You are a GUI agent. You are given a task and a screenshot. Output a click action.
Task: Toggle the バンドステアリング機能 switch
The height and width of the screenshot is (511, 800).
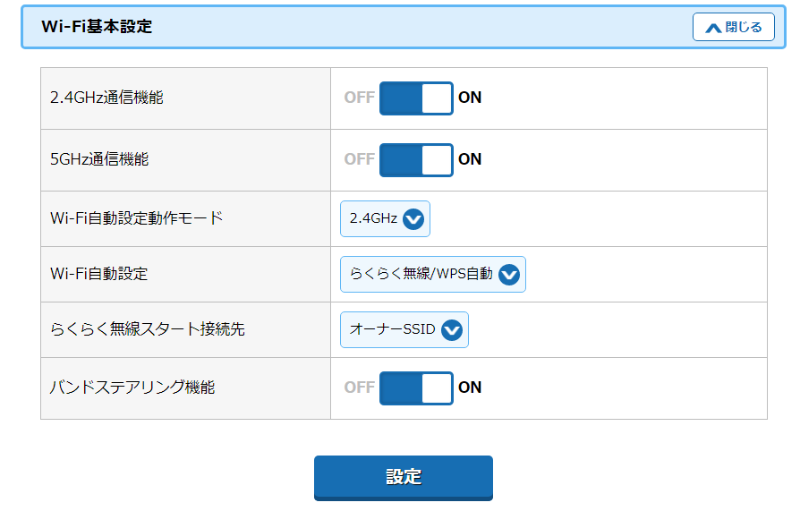416,387
